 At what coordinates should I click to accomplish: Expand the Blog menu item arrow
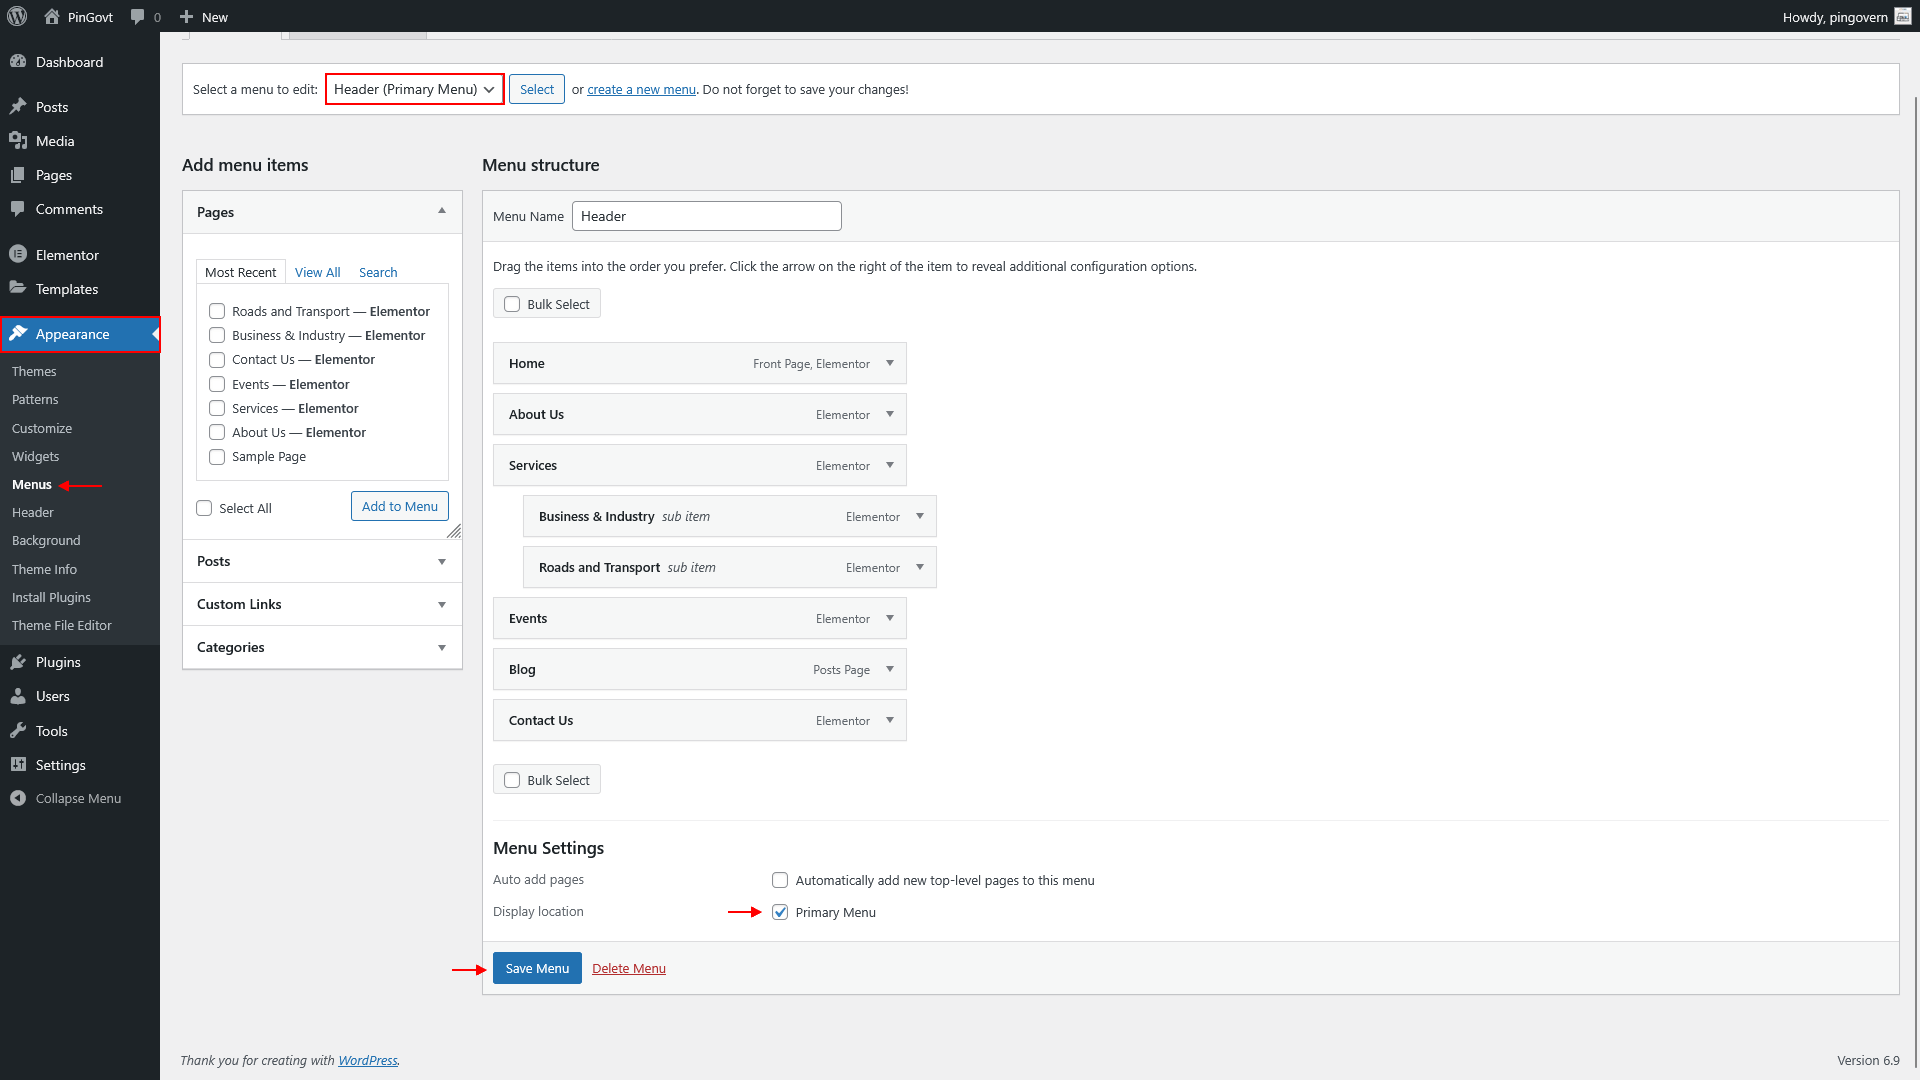pos(890,669)
